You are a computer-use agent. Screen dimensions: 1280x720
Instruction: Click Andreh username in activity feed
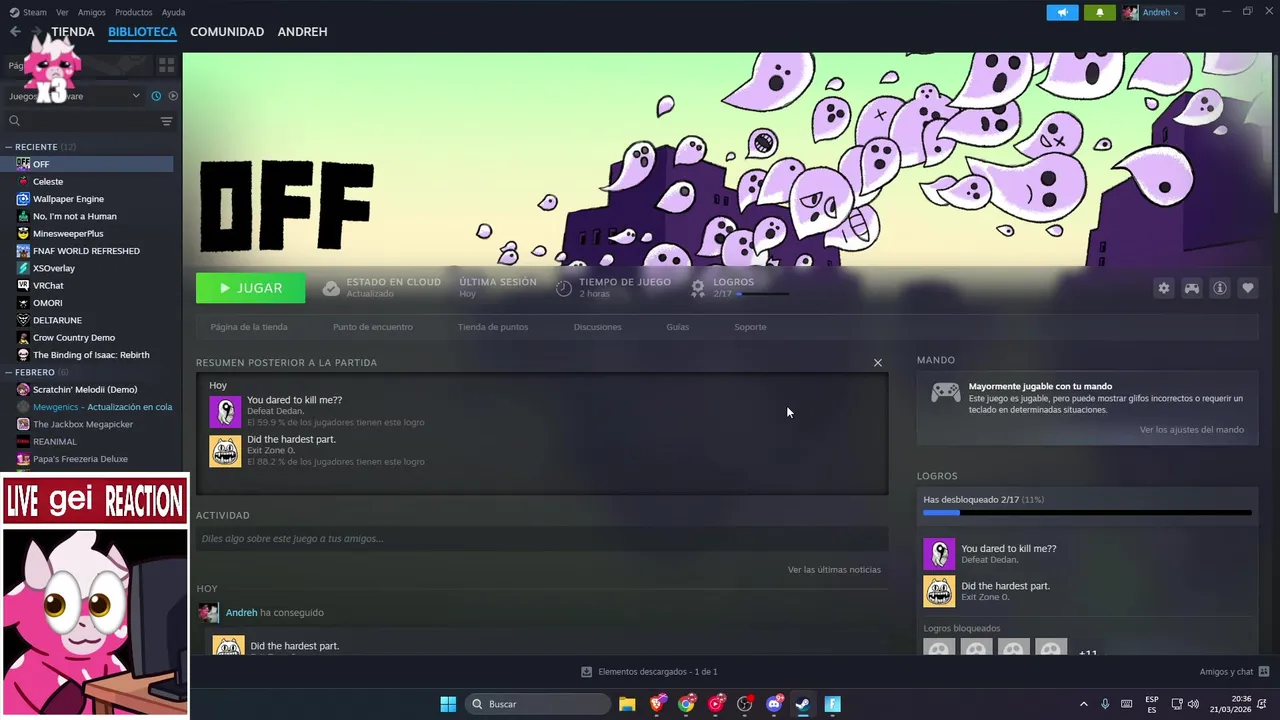click(241, 613)
